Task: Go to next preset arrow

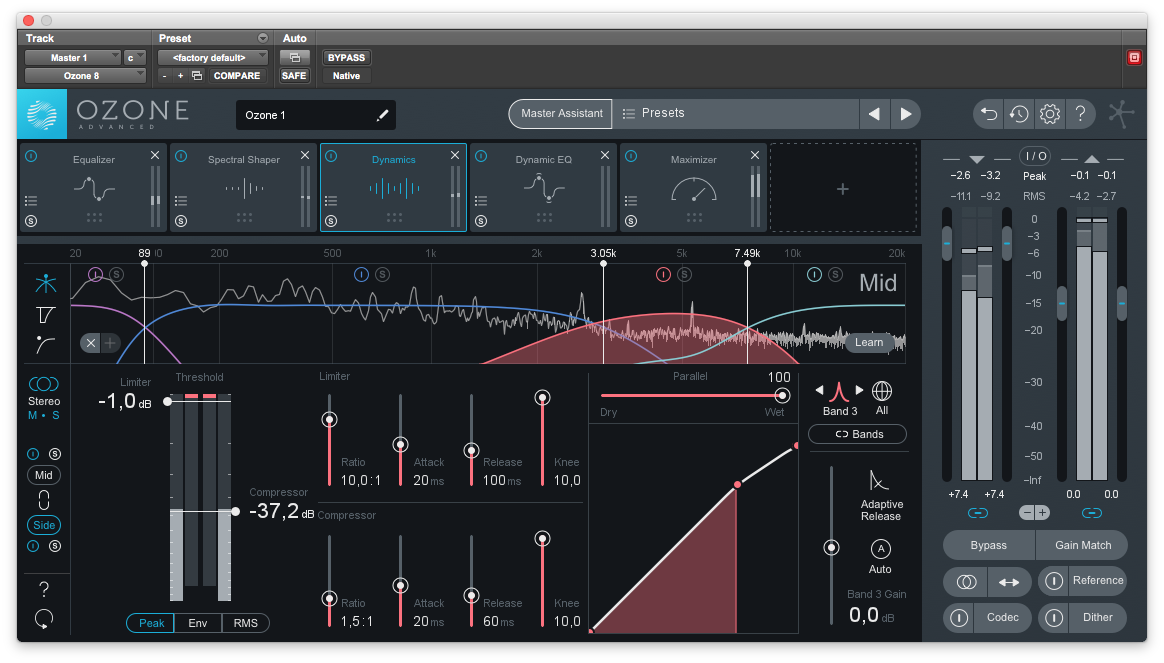Action: pos(906,114)
